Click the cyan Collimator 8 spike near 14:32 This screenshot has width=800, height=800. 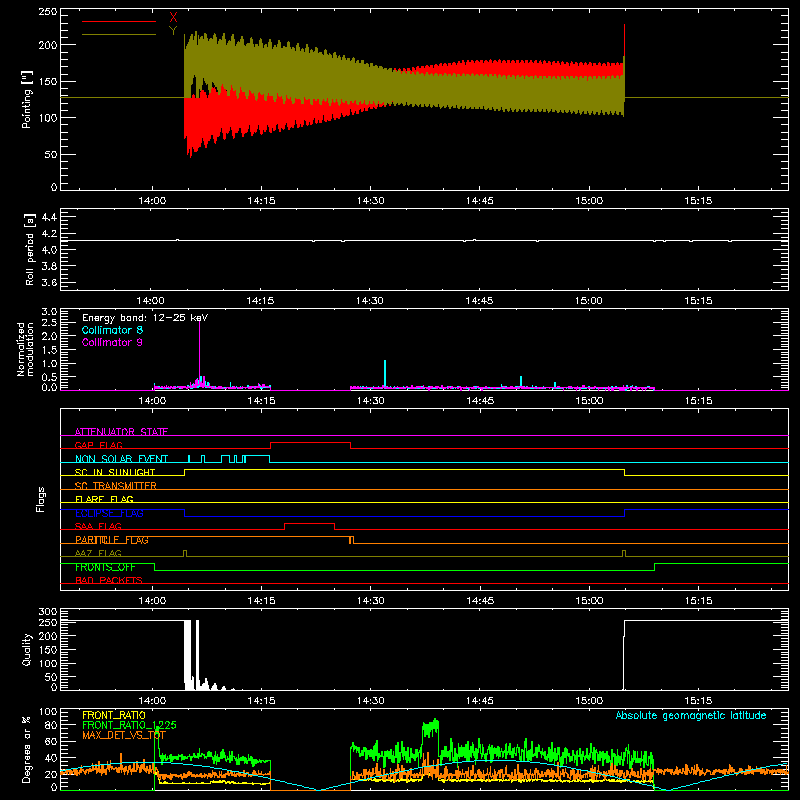(385, 373)
